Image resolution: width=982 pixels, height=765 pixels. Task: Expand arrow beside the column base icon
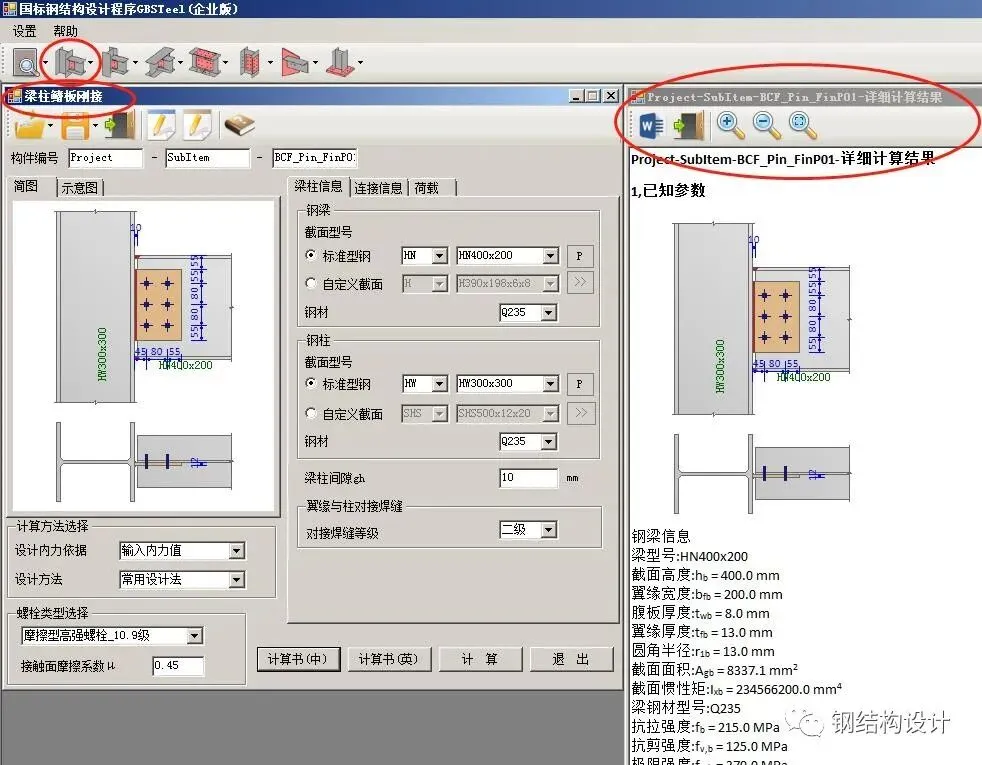point(361,63)
